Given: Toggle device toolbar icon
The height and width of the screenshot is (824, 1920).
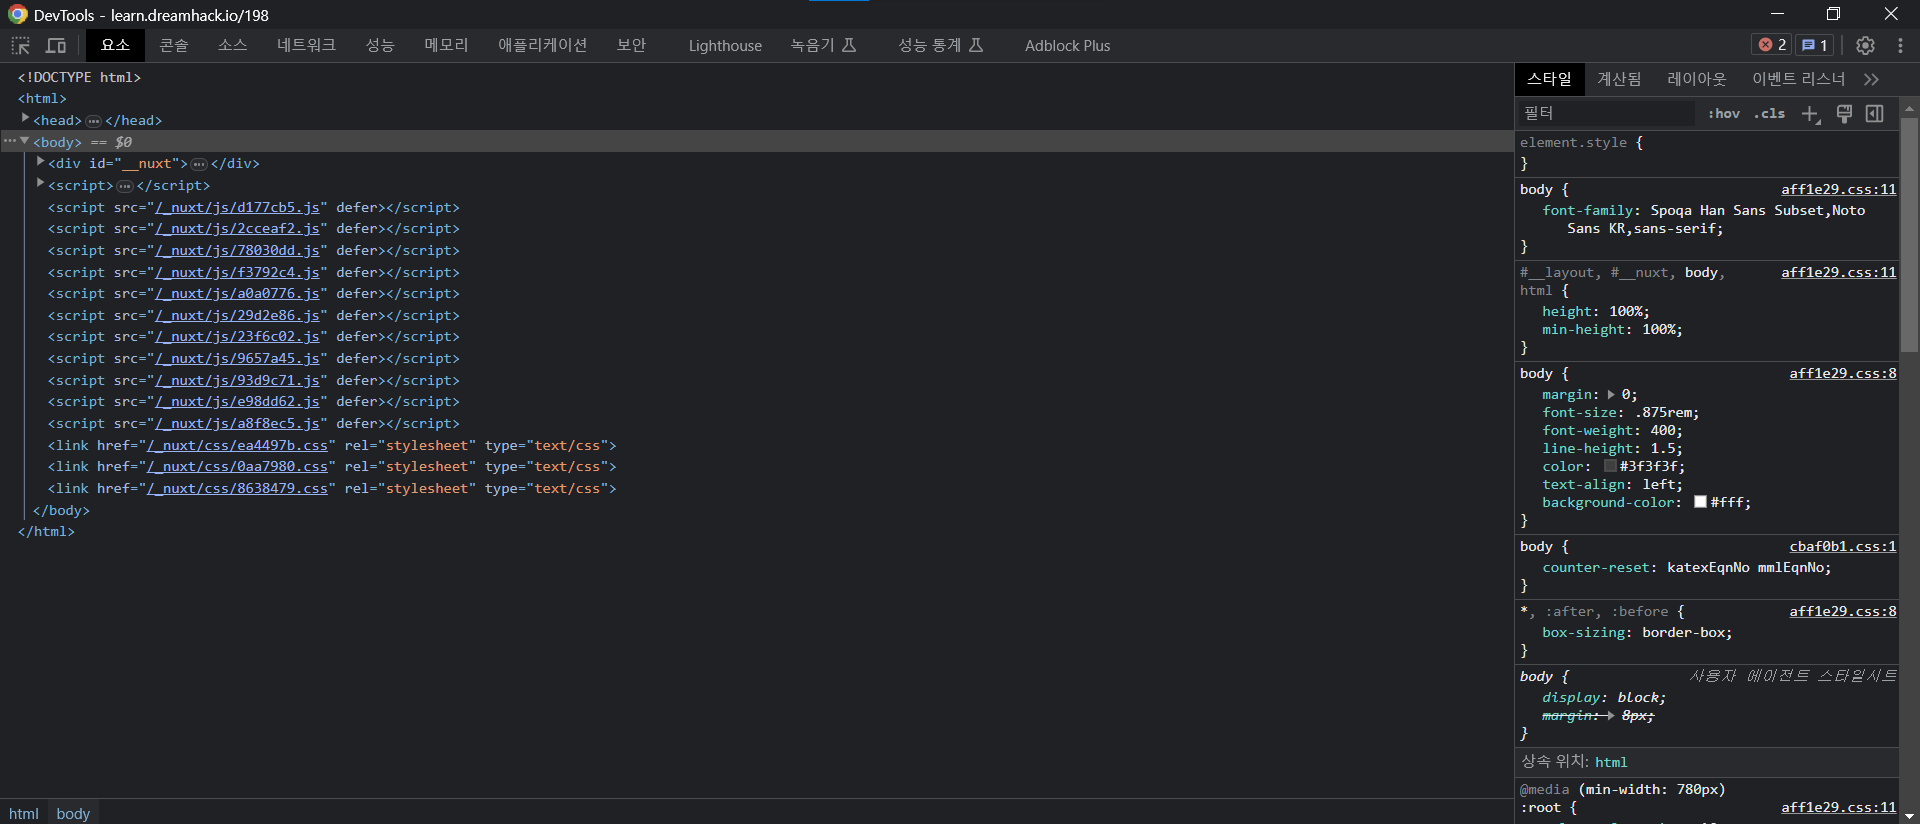Looking at the screenshot, I should [56, 46].
